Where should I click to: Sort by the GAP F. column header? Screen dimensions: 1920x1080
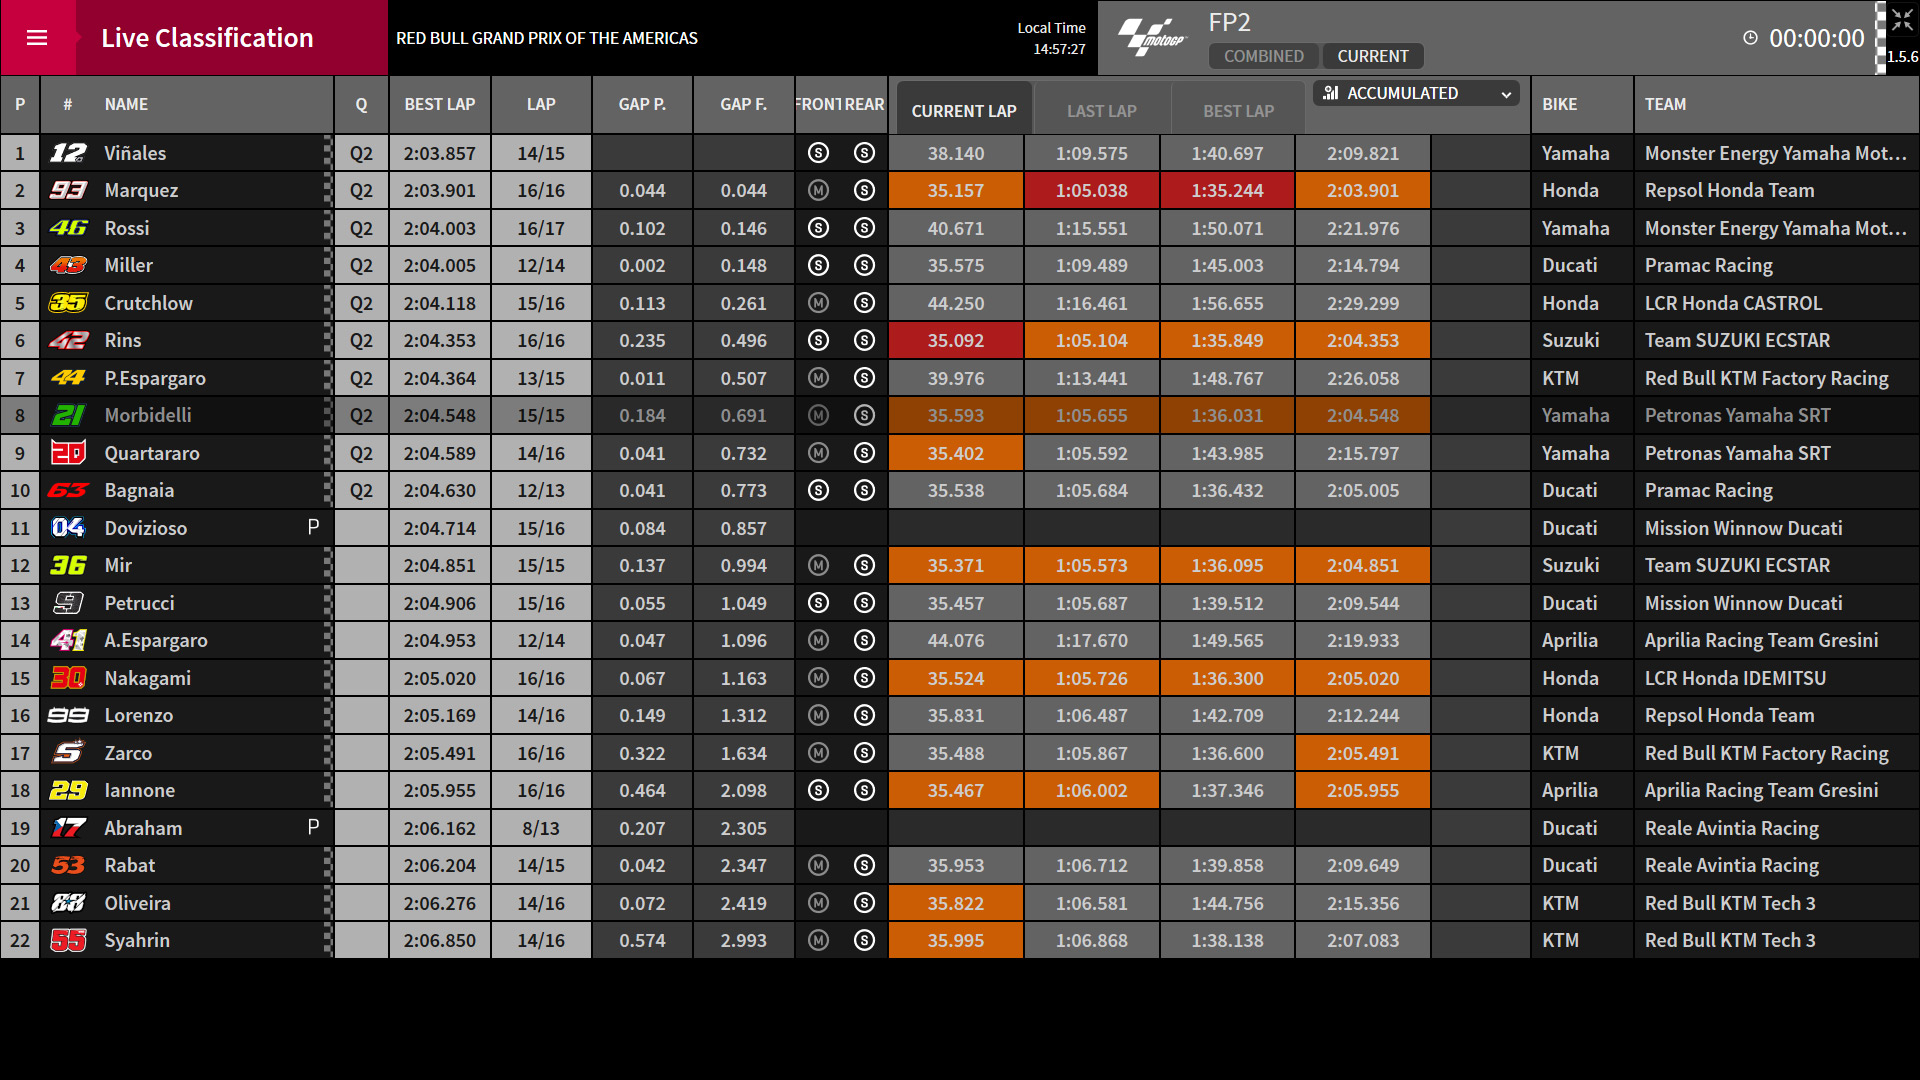[x=744, y=104]
